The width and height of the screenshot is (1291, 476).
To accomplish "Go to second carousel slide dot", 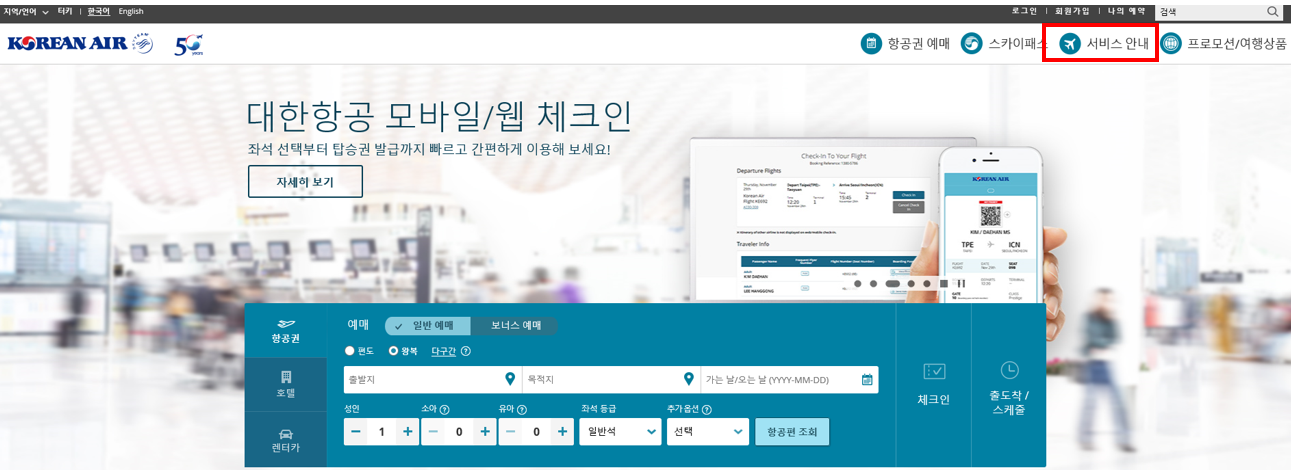I will tap(873, 284).
